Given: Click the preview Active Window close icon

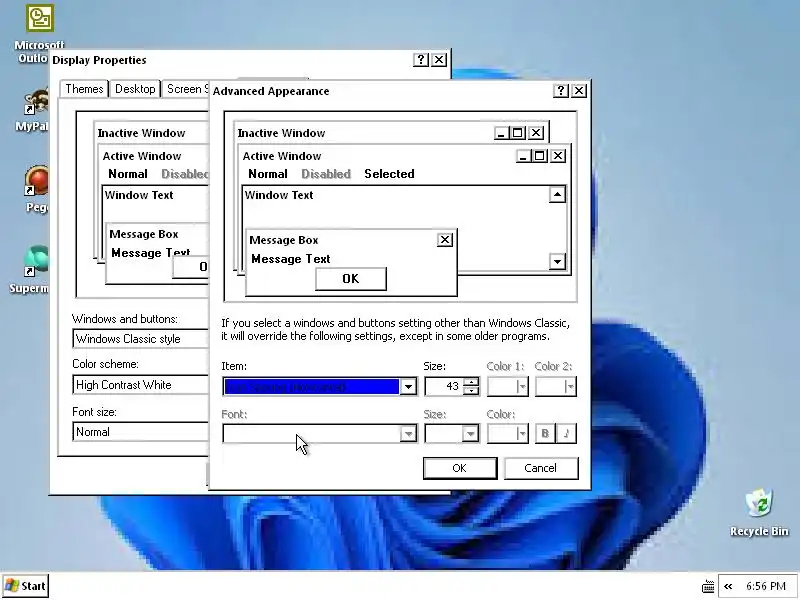Looking at the screenshot, I should (558, 156).
